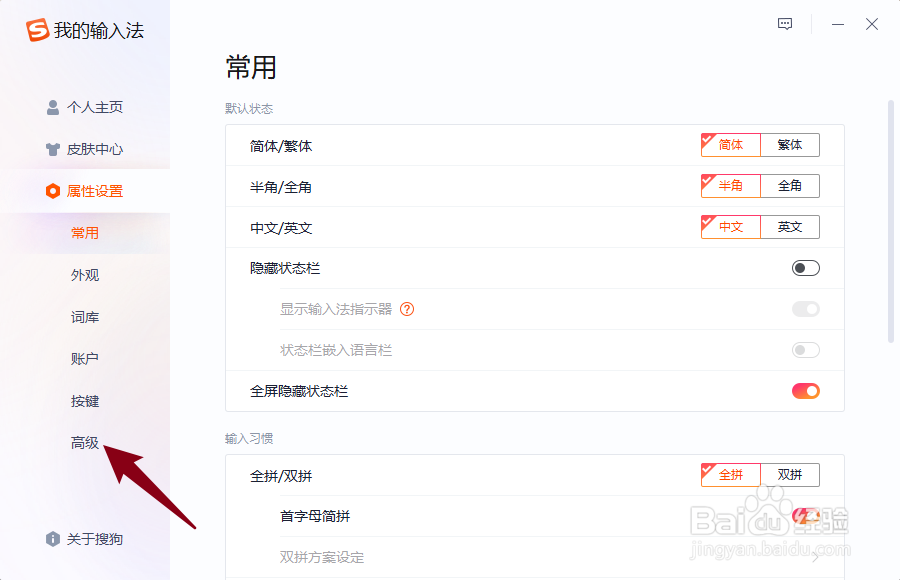Toggle 首字母简拼 switch
Image resolution: width=900 pixels, height=580 pixels.
(805, 516)
